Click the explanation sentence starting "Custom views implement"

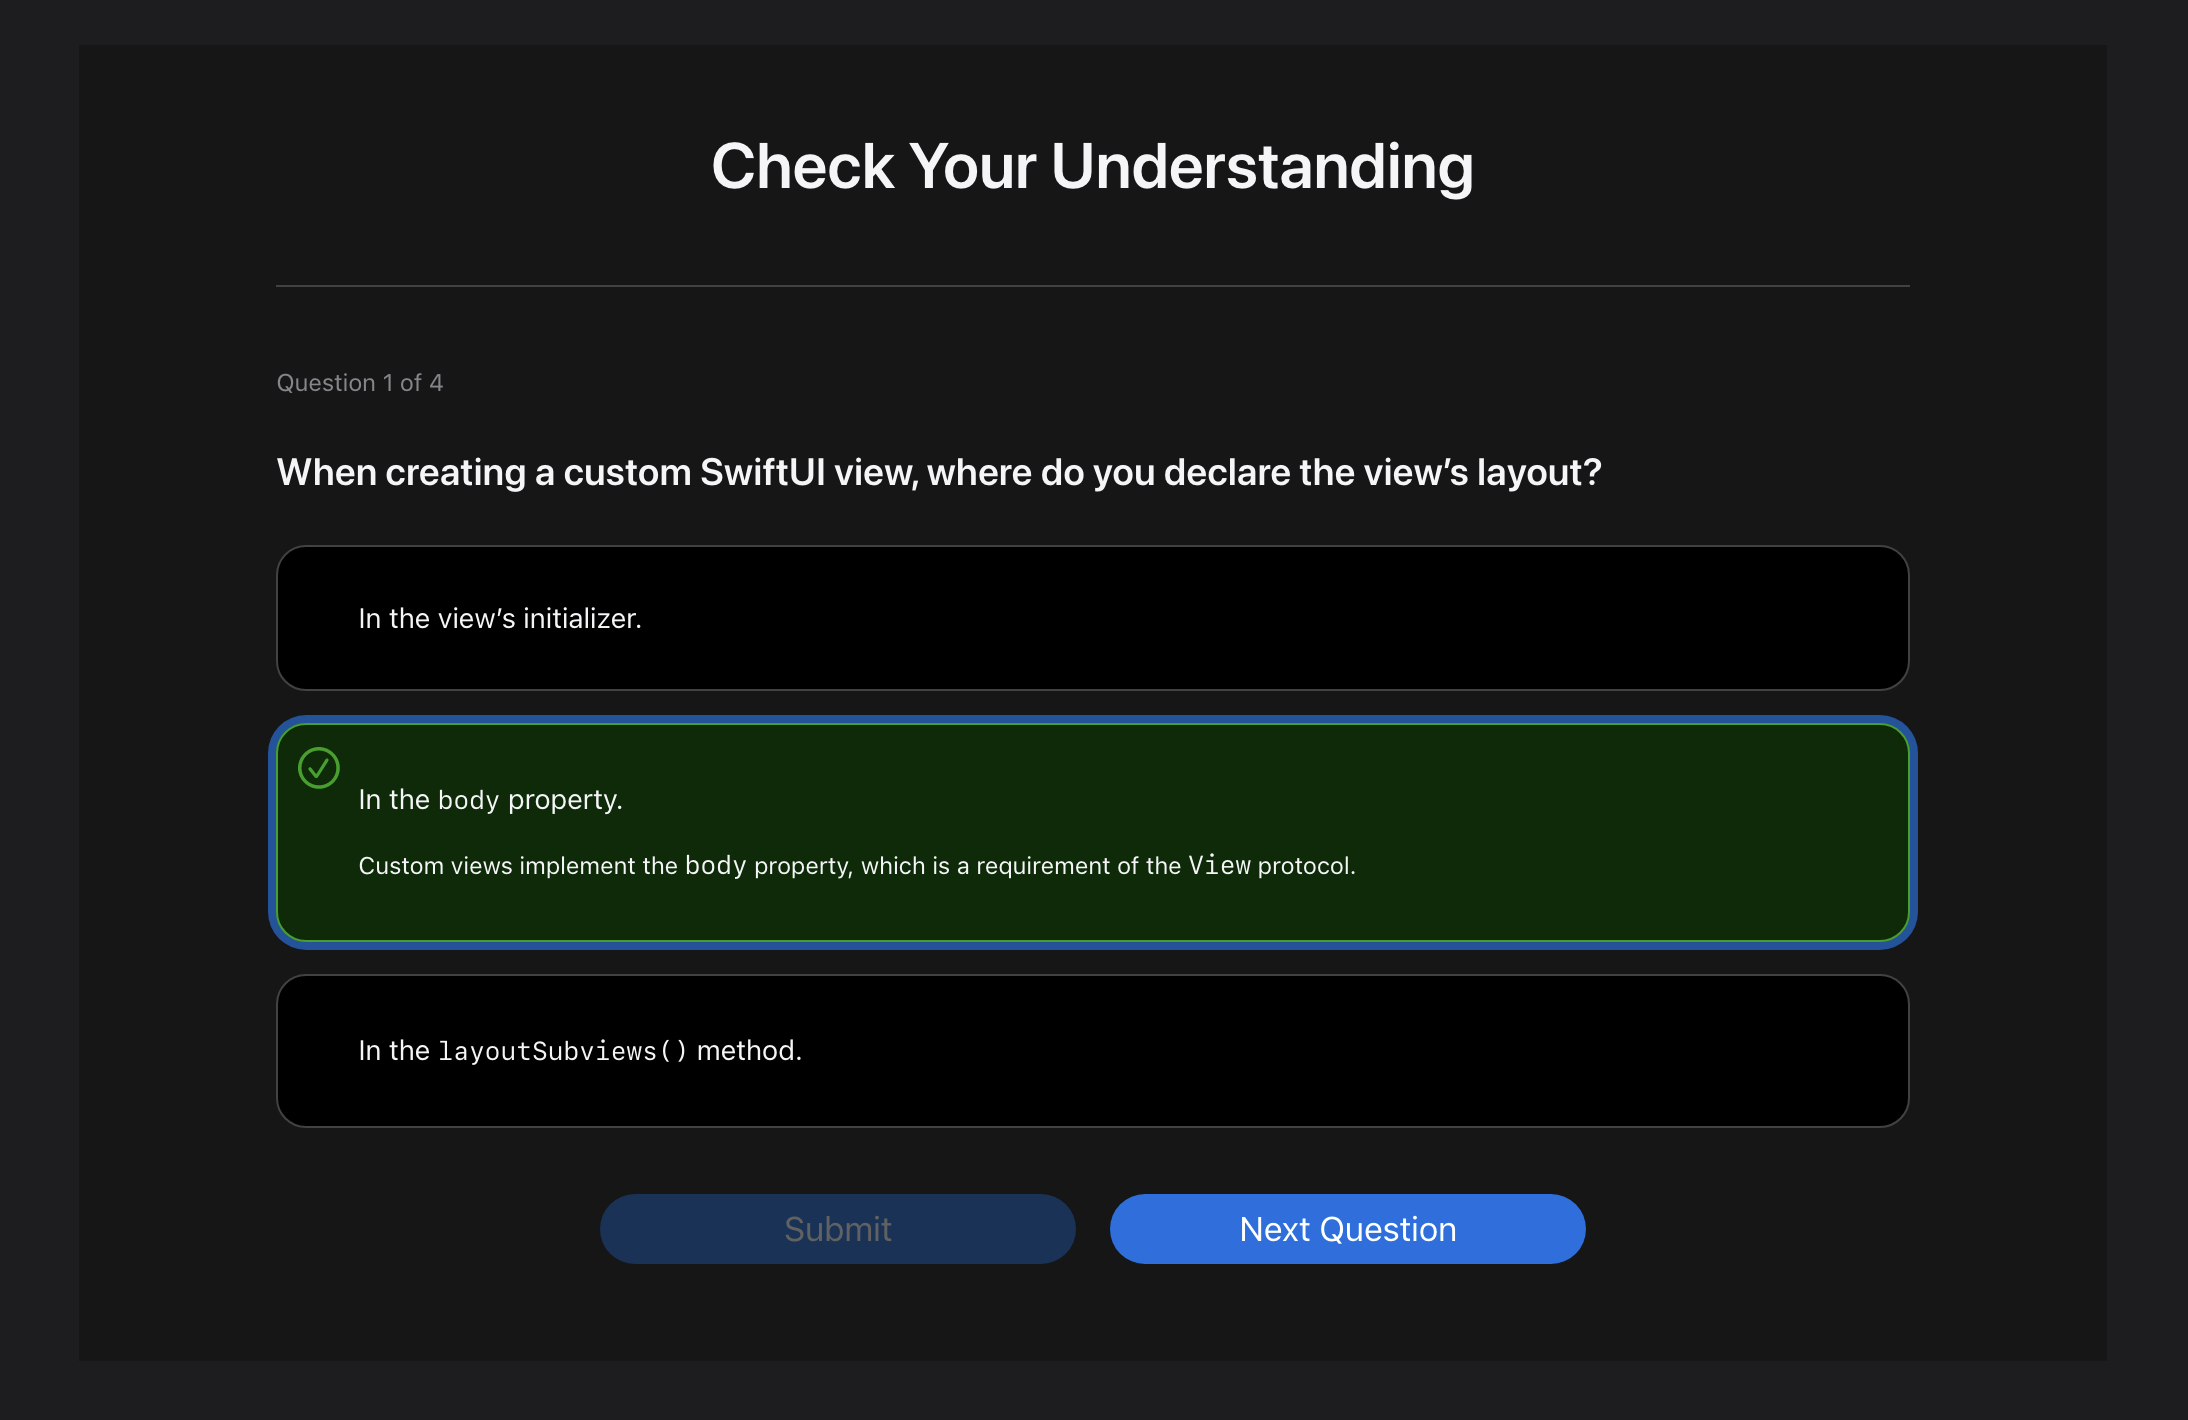856,866
